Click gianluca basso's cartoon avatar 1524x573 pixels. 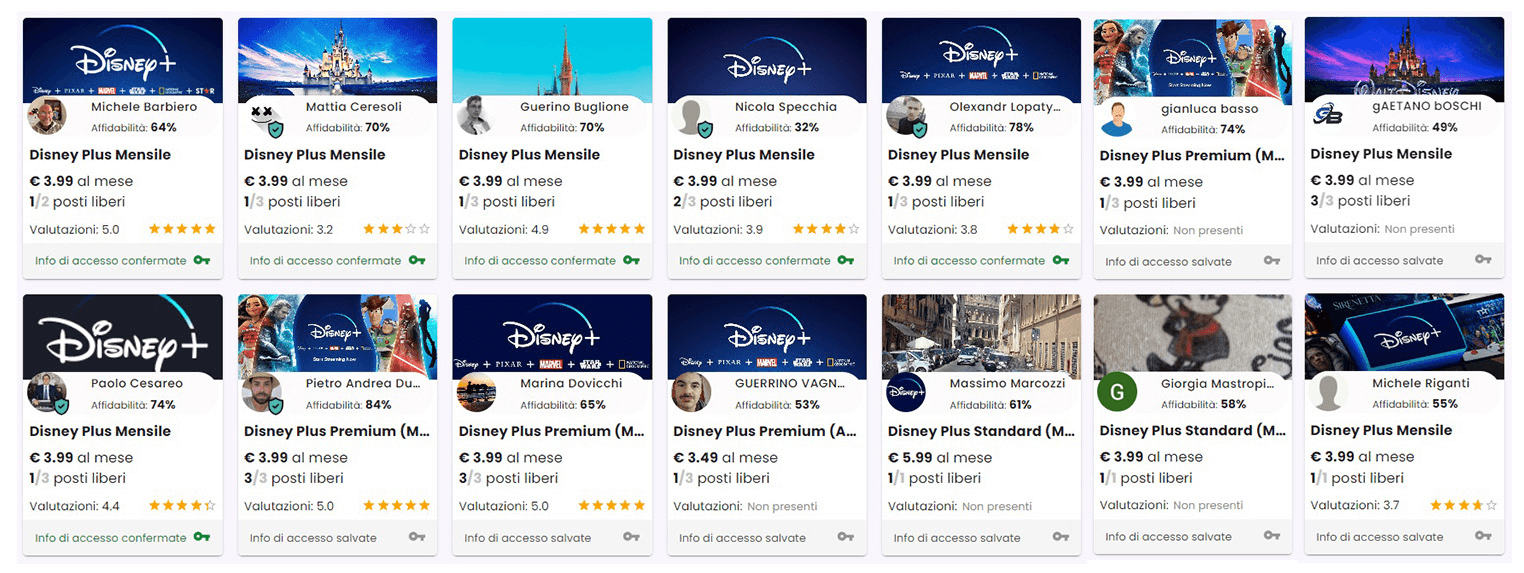pyautogui.click(x=1117, y=118)
